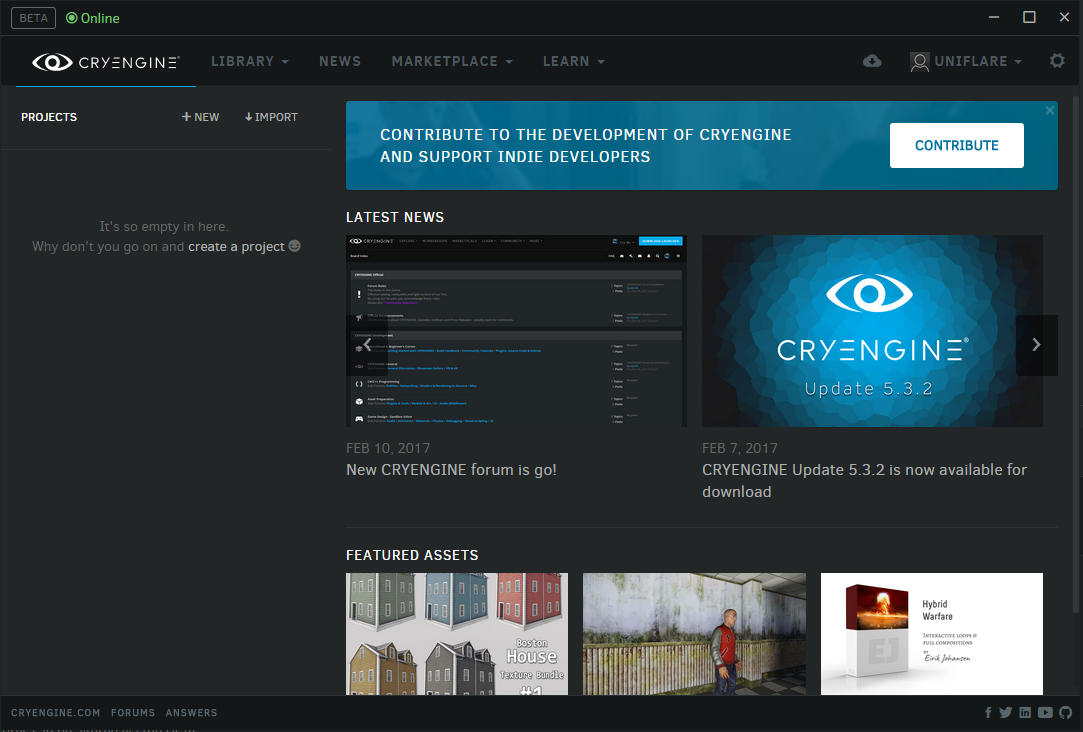Open 'New CRYENGINE forum is go!' headline
The height and width of the screenshot is (732, 1083).
(451, 470)
